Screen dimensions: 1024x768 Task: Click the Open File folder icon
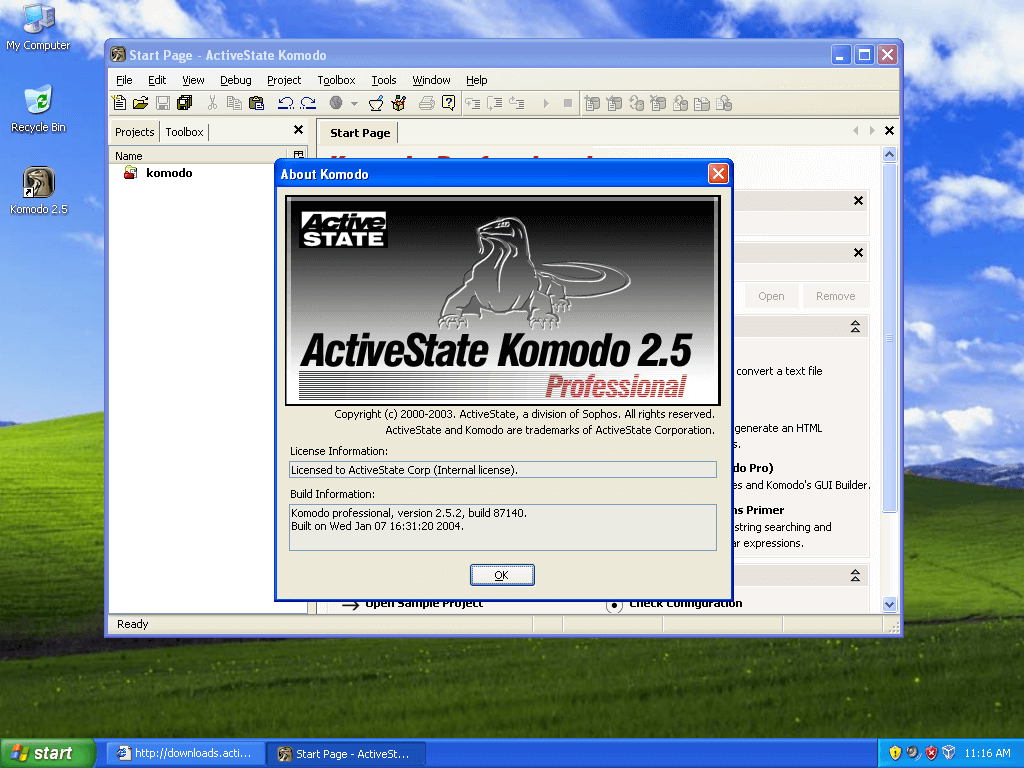pos(140,103)
